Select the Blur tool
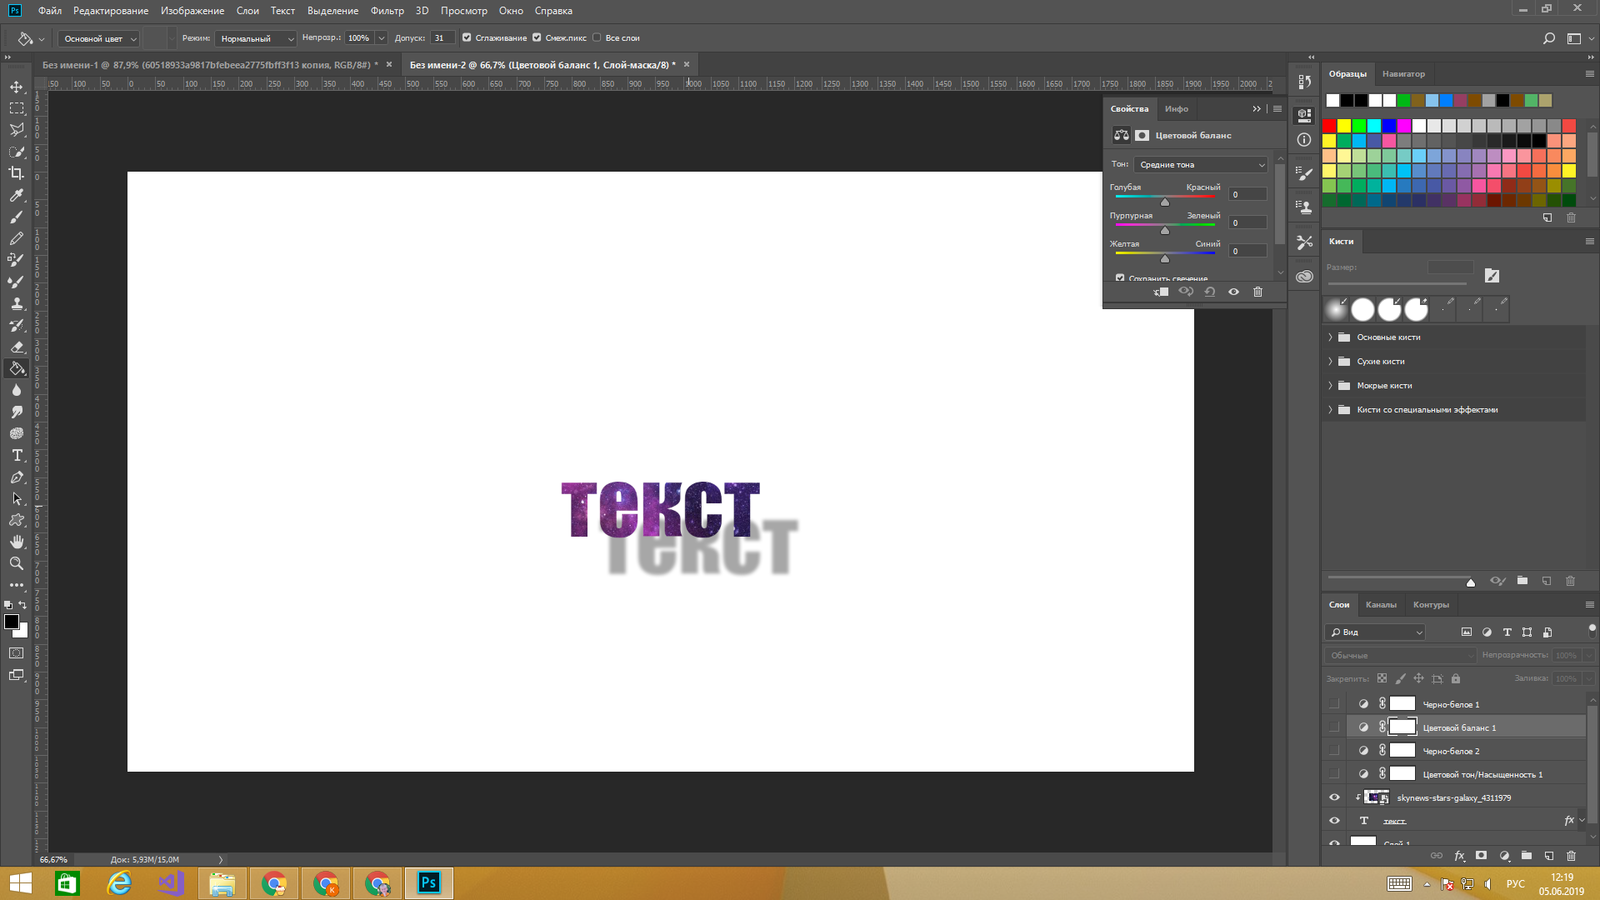Image resolution: width=1600 pixels, height=900 pixels. tap(16, 390)
